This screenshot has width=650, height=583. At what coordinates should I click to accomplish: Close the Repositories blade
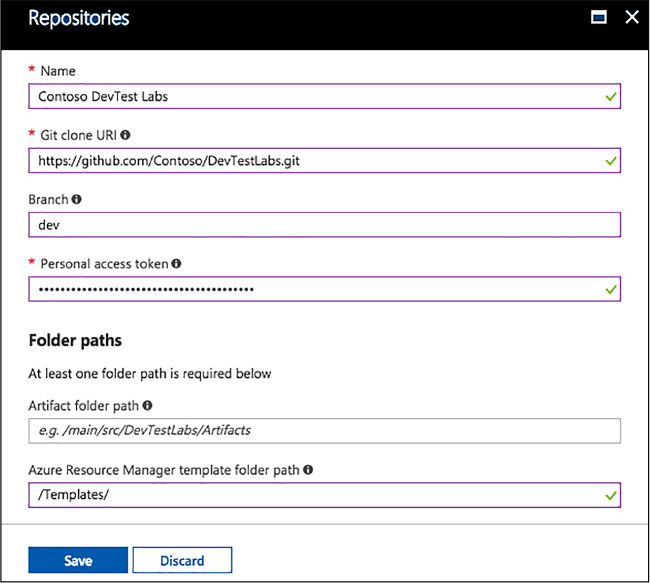(632, 17)
